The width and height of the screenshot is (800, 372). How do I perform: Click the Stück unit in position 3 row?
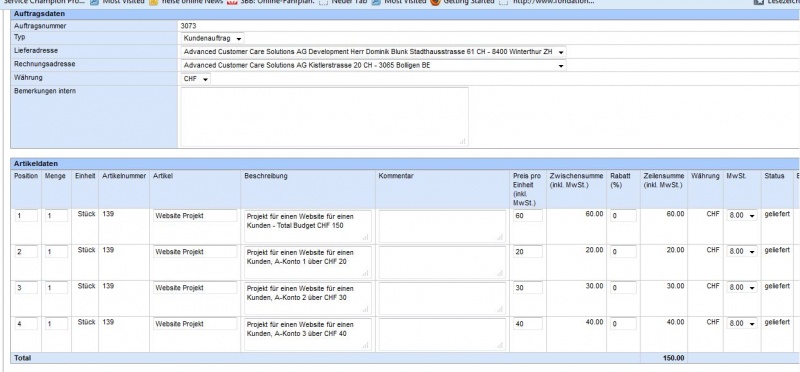point(86,286)
